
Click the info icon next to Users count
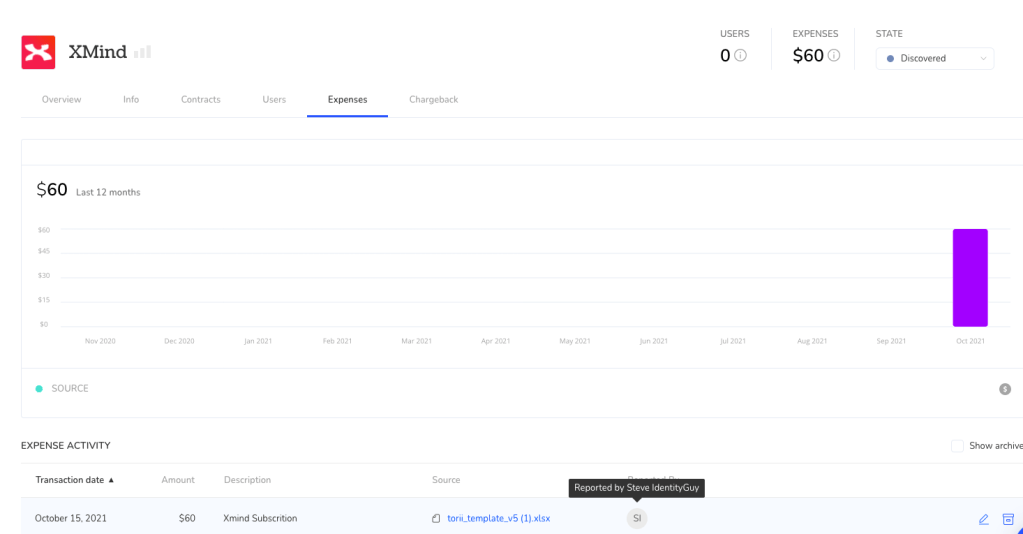click(740, 56)
